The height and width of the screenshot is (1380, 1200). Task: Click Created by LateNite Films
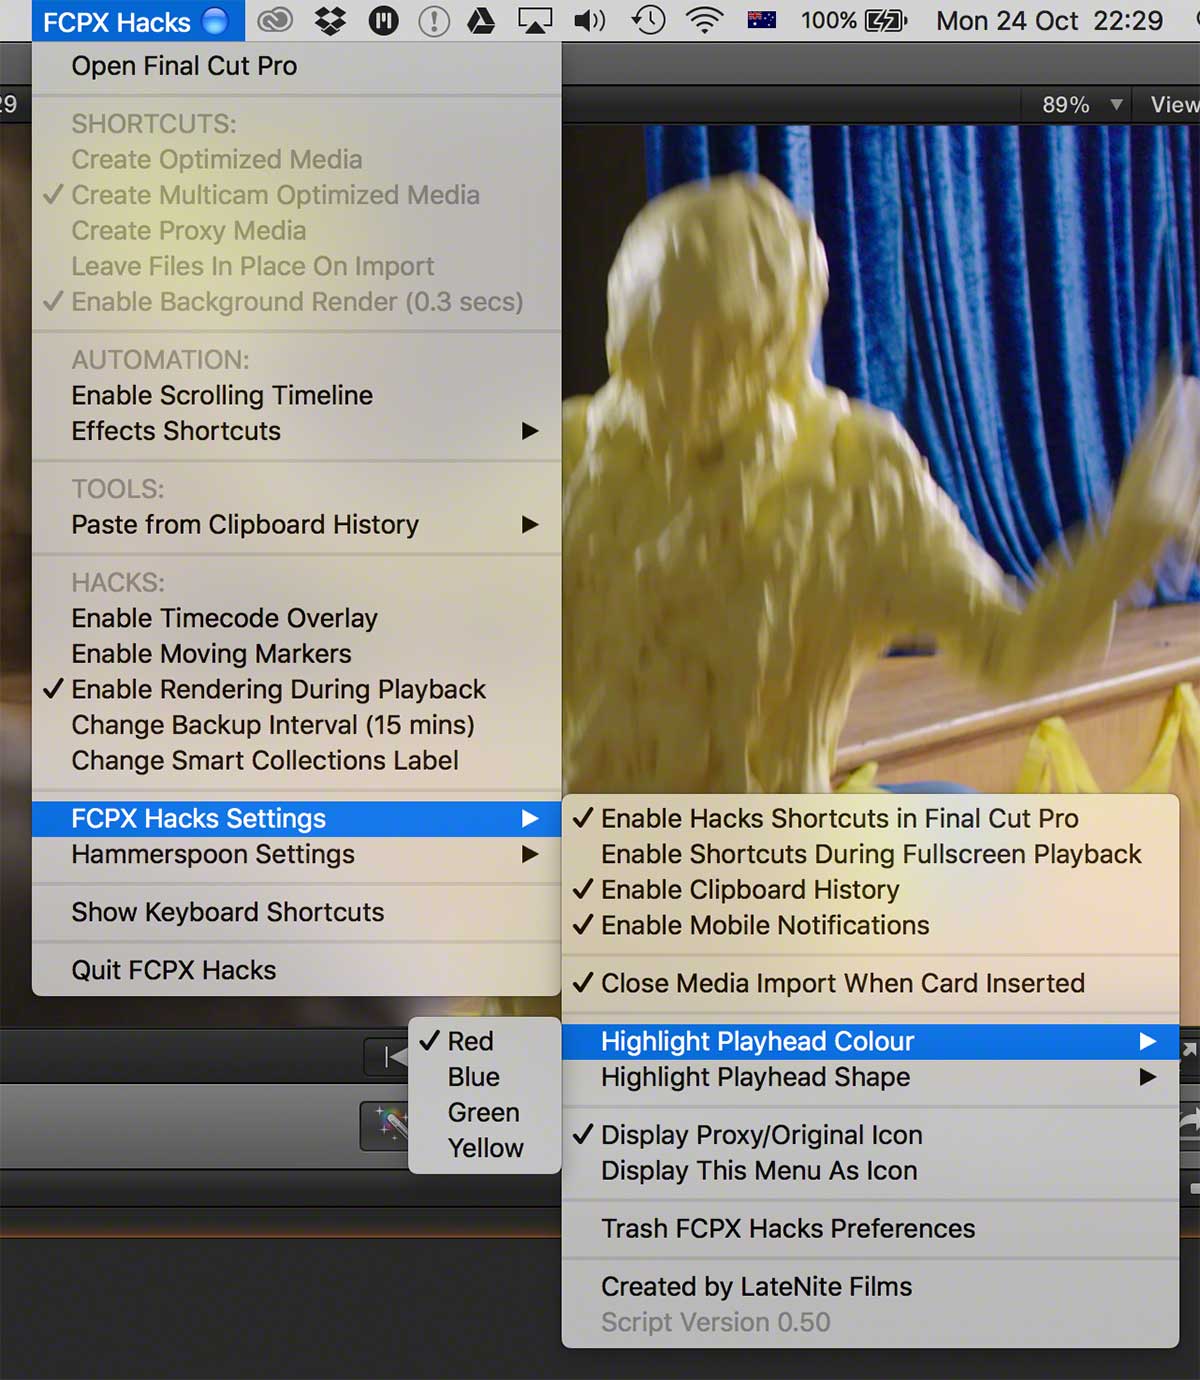(x=871, y=1287)
